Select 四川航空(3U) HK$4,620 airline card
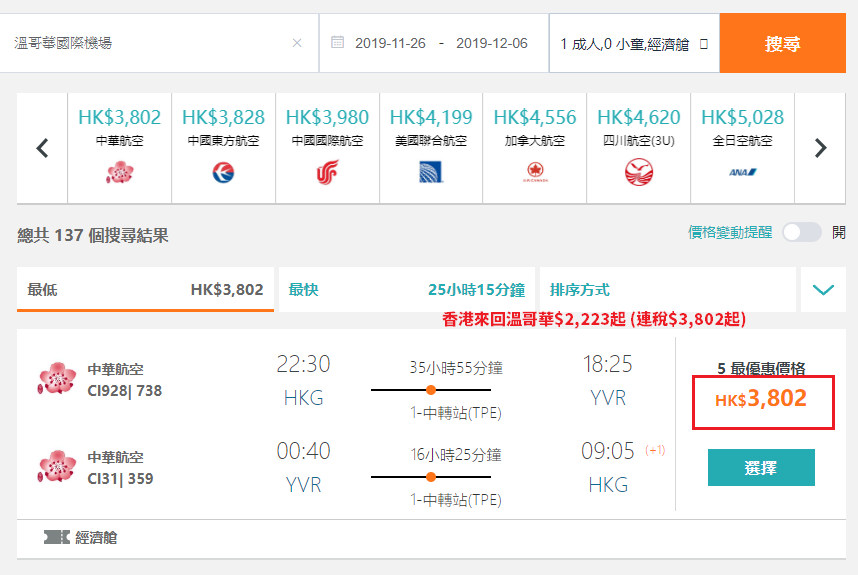This screenshot has height=575, width=858. click(x=639, y=148)
